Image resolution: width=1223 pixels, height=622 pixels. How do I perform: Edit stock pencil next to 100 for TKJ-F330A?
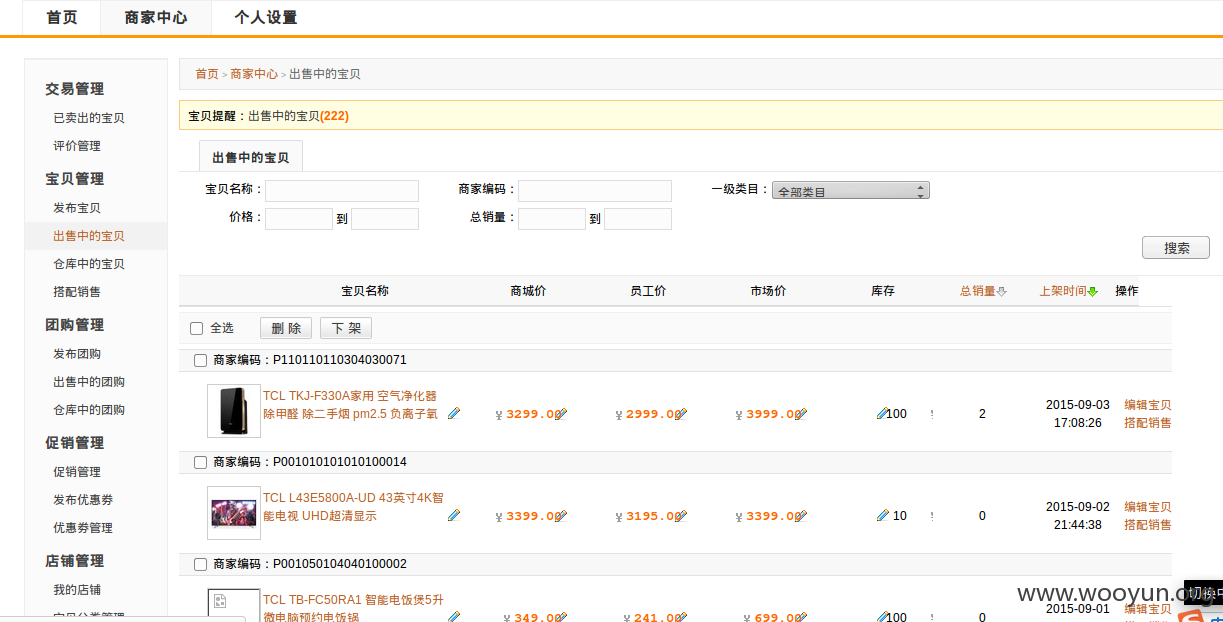coord(882,413)
